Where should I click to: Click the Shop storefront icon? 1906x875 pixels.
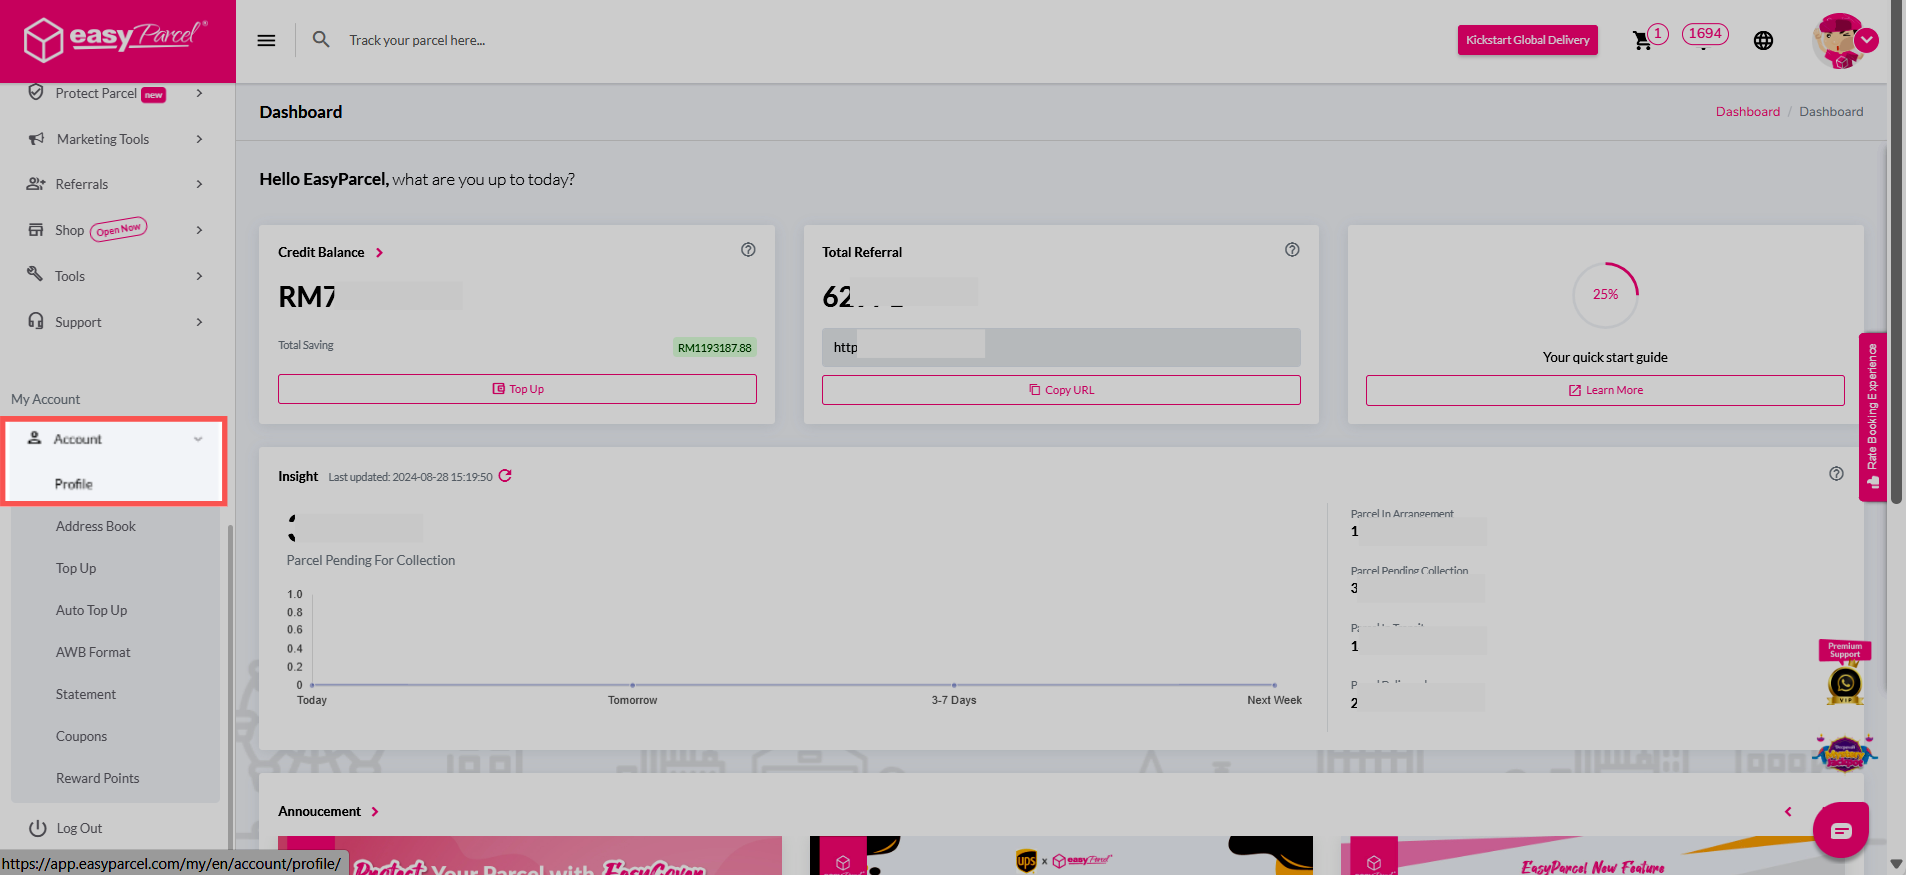[x=36, y=230]
